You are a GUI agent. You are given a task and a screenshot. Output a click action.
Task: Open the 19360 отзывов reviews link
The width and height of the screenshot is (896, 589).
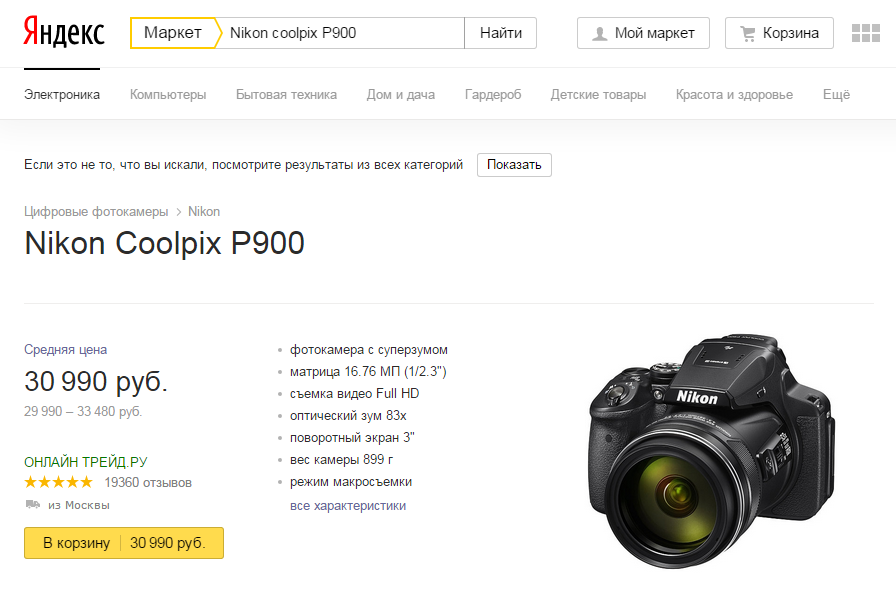pos(148,483)
